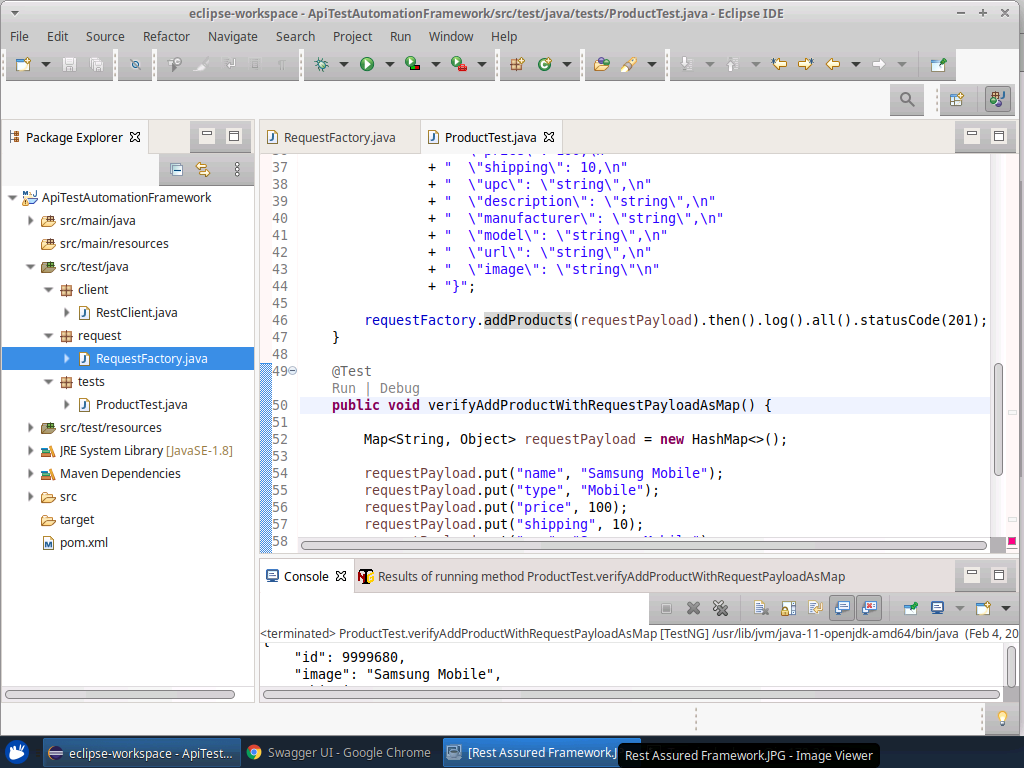
Task: Click the Debug link above the test method
Action: (399, 388)
